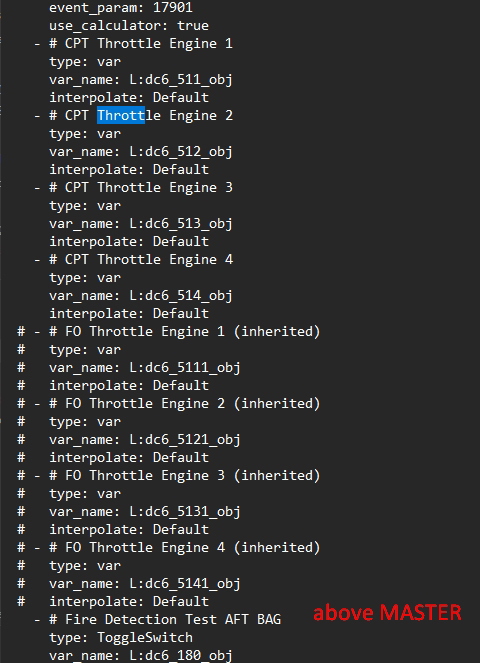480x663 pixels.
Task: Click the highlighted "Thrott" text selection
Action: 121,115
